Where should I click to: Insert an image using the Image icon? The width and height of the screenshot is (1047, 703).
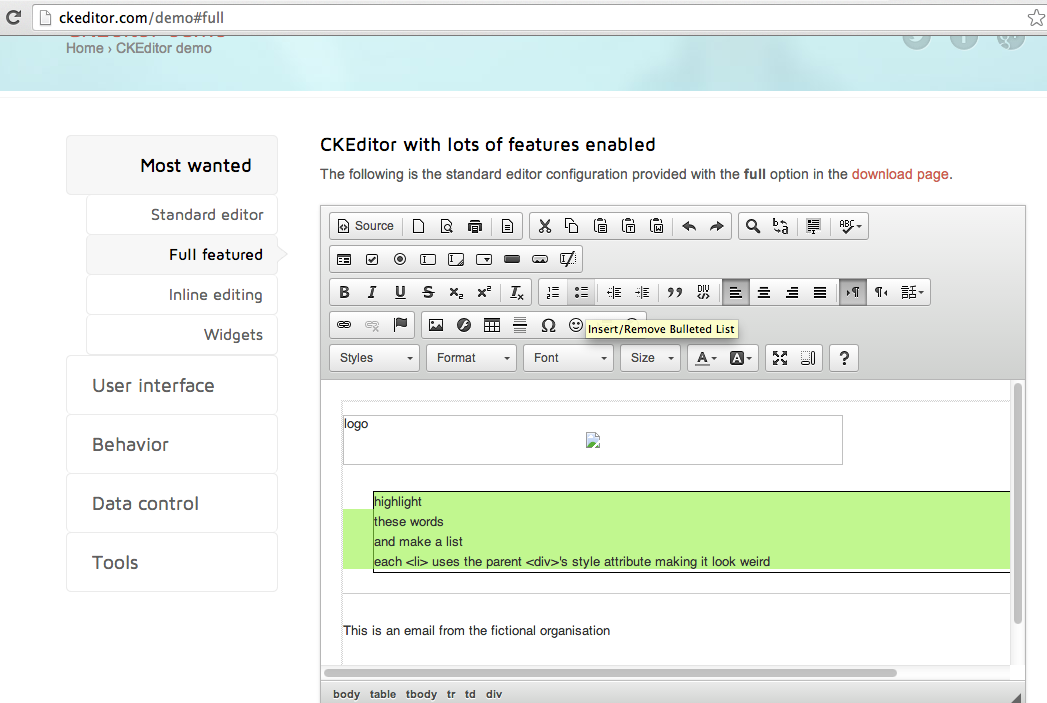point(436,325)
